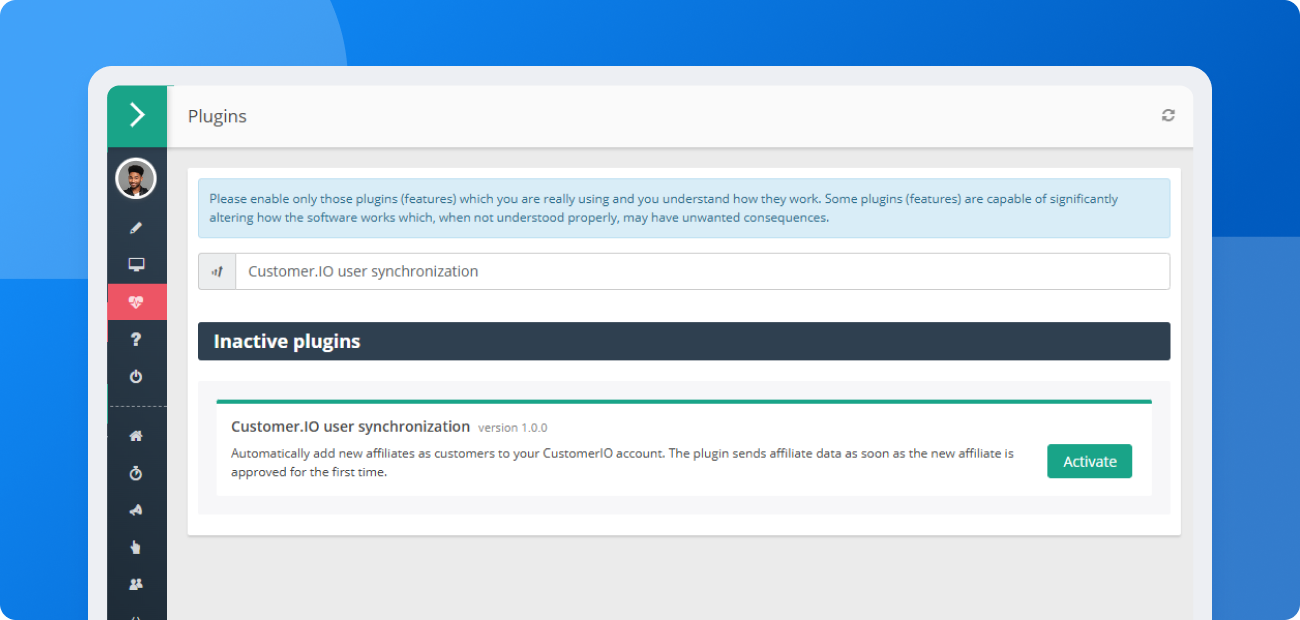
Task: Select the hand pointer icon in sidebar
Action: 136,546
